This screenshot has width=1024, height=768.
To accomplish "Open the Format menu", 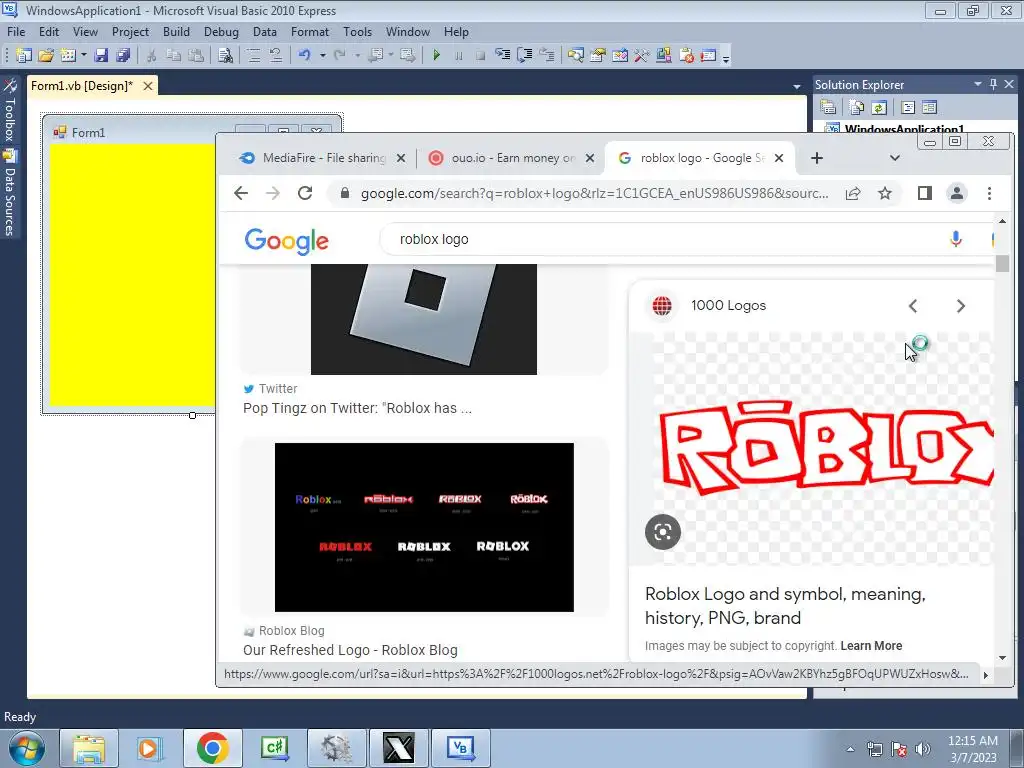I will (310, 32).
